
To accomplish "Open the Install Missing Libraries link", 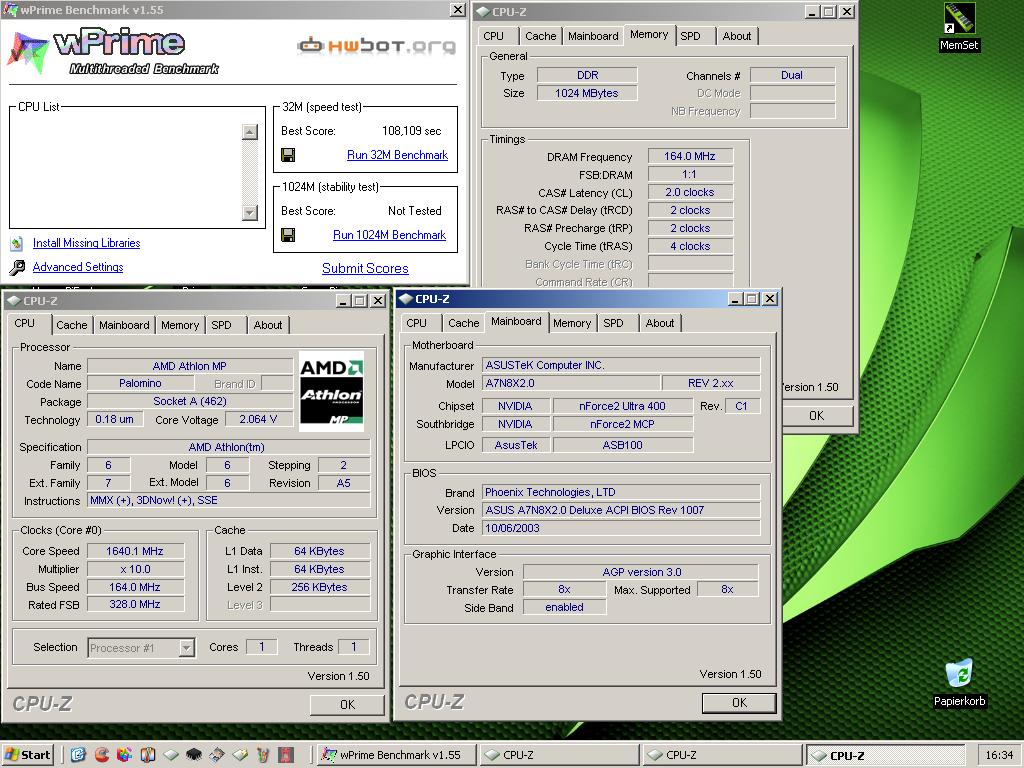I will click(x=86, y=243).
